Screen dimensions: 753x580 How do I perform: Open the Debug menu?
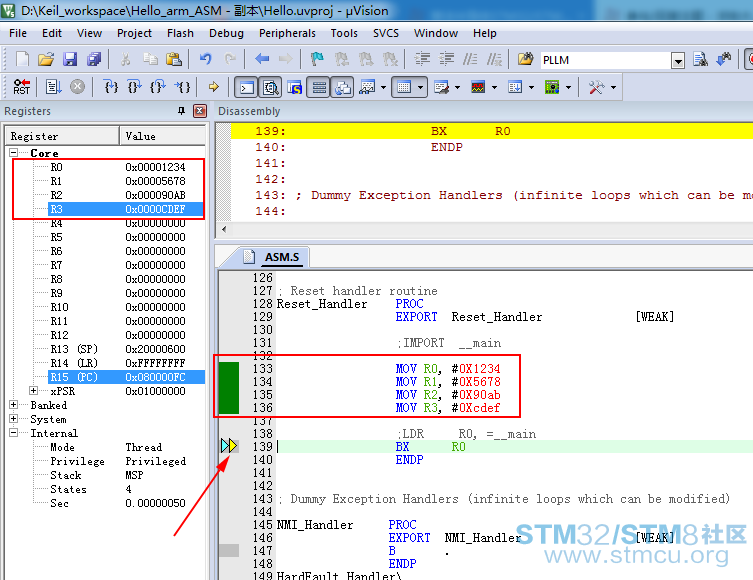(226, 33)
